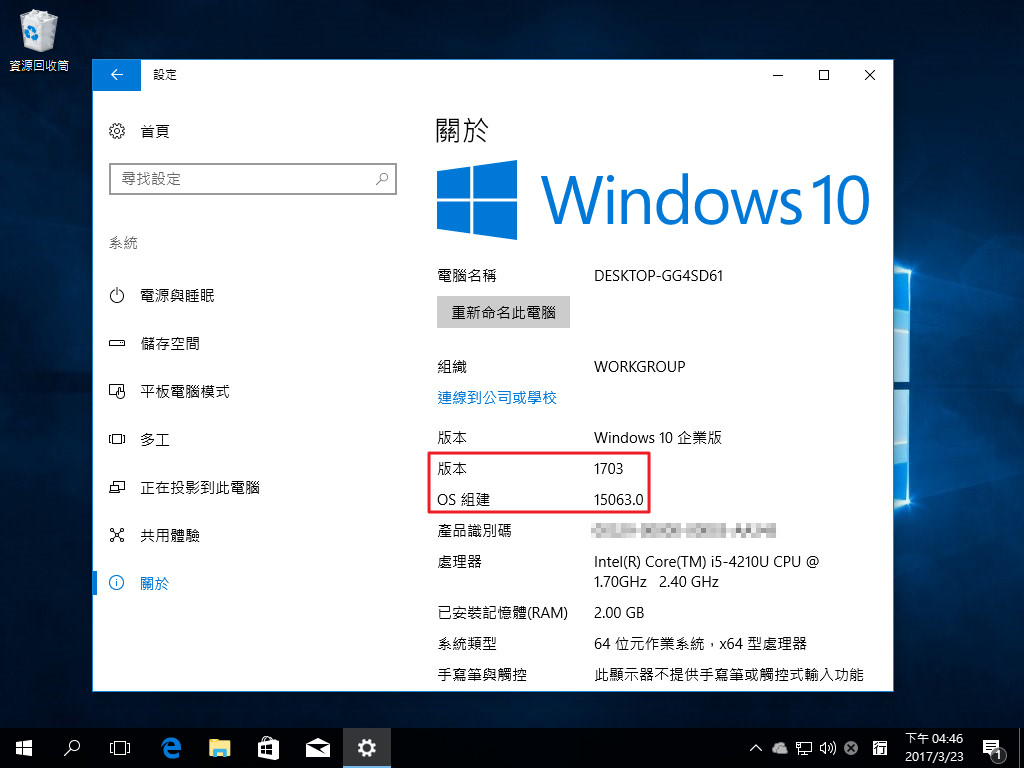Click the 連線到公司或學校 link
1024x768 pixels.
point(497,398)
